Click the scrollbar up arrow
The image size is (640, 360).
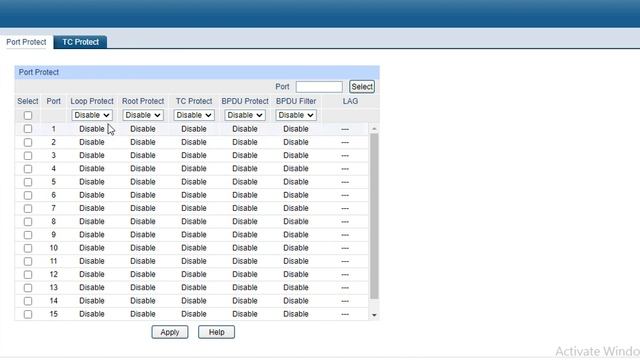coord(374,129)
